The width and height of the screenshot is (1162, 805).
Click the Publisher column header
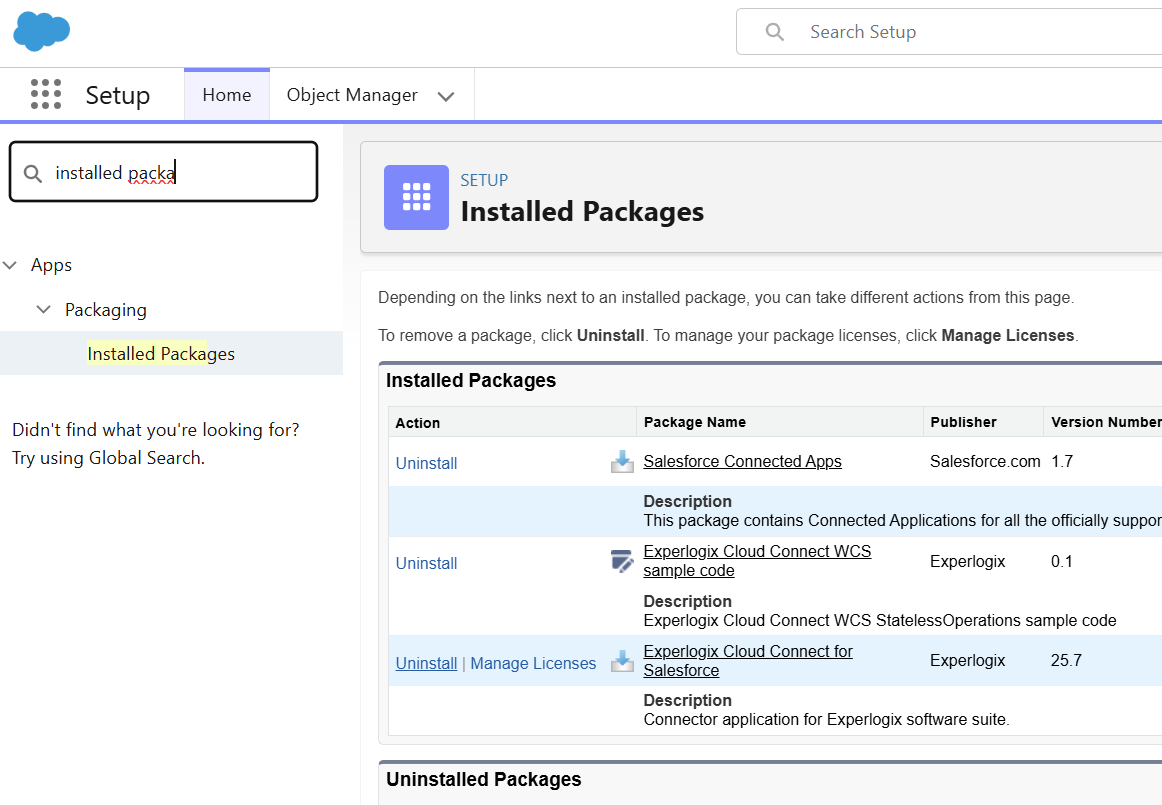963,422
